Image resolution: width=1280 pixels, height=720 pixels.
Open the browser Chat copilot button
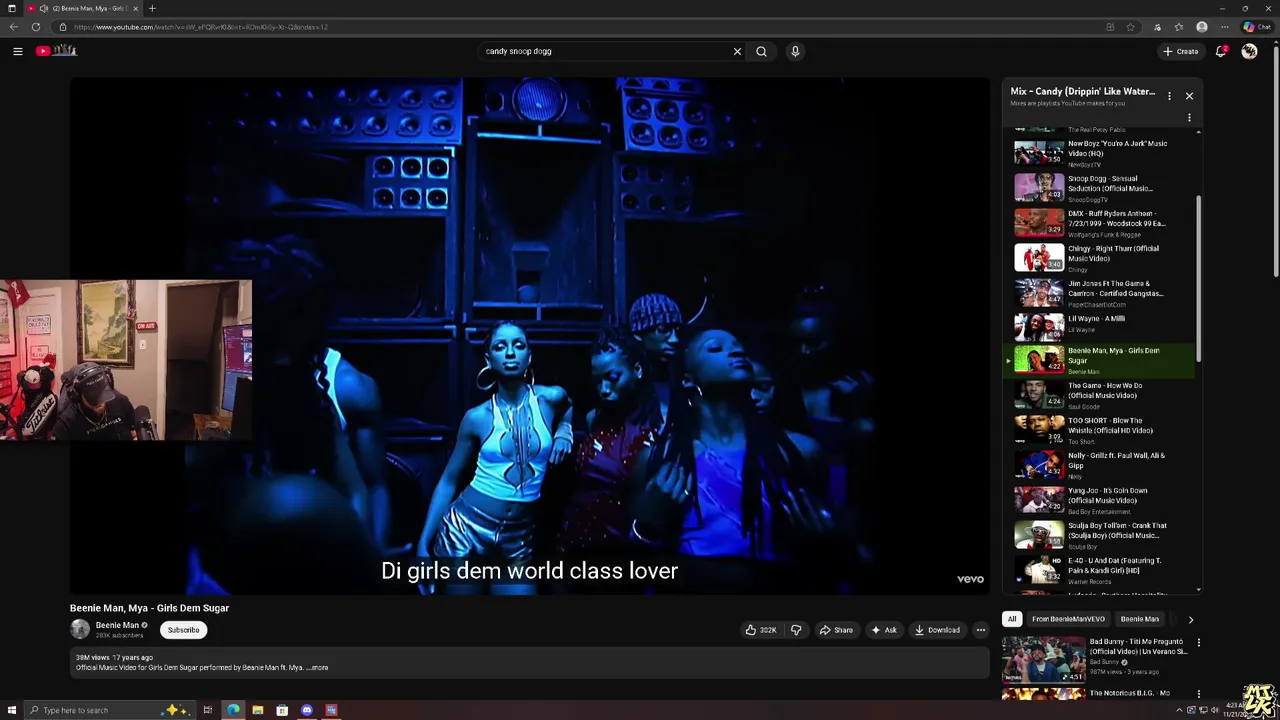coord(1256,27)
